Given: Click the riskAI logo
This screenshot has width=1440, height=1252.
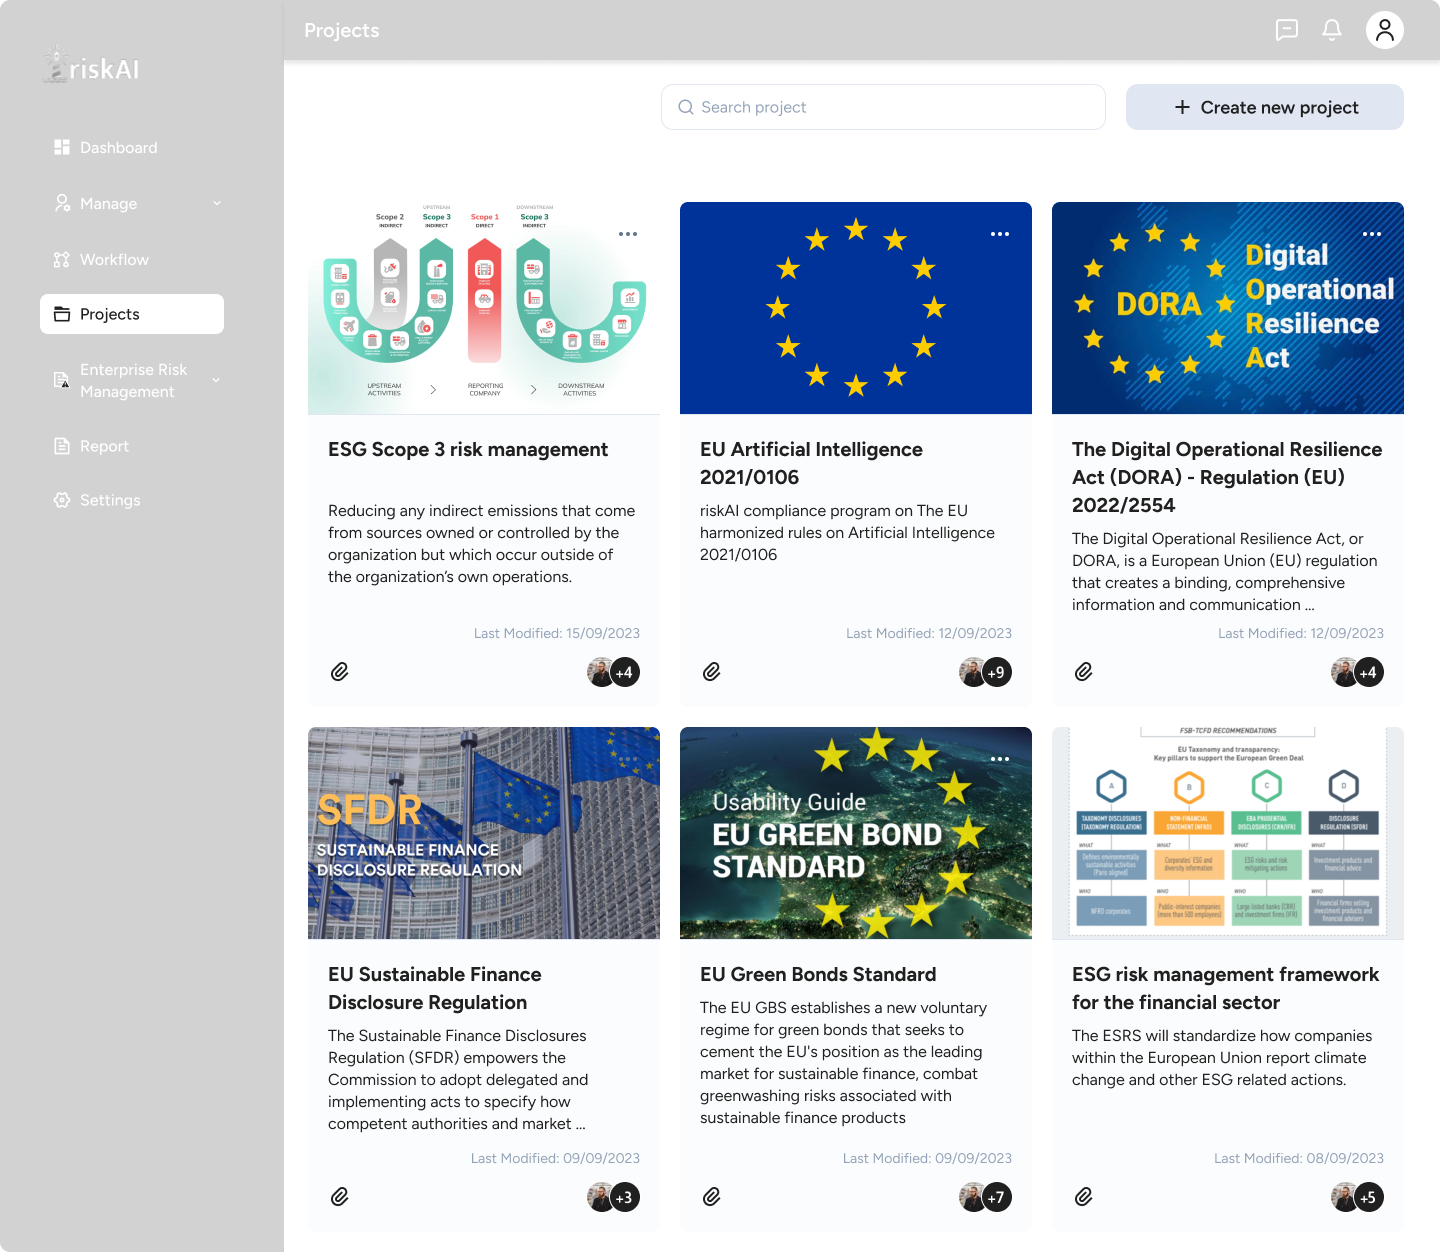Looking at the screenshot, I should pos(92,65).
